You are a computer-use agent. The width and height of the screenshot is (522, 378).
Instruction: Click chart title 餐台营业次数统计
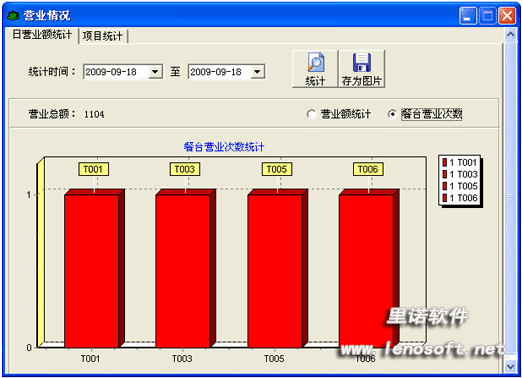pos(224,147)
